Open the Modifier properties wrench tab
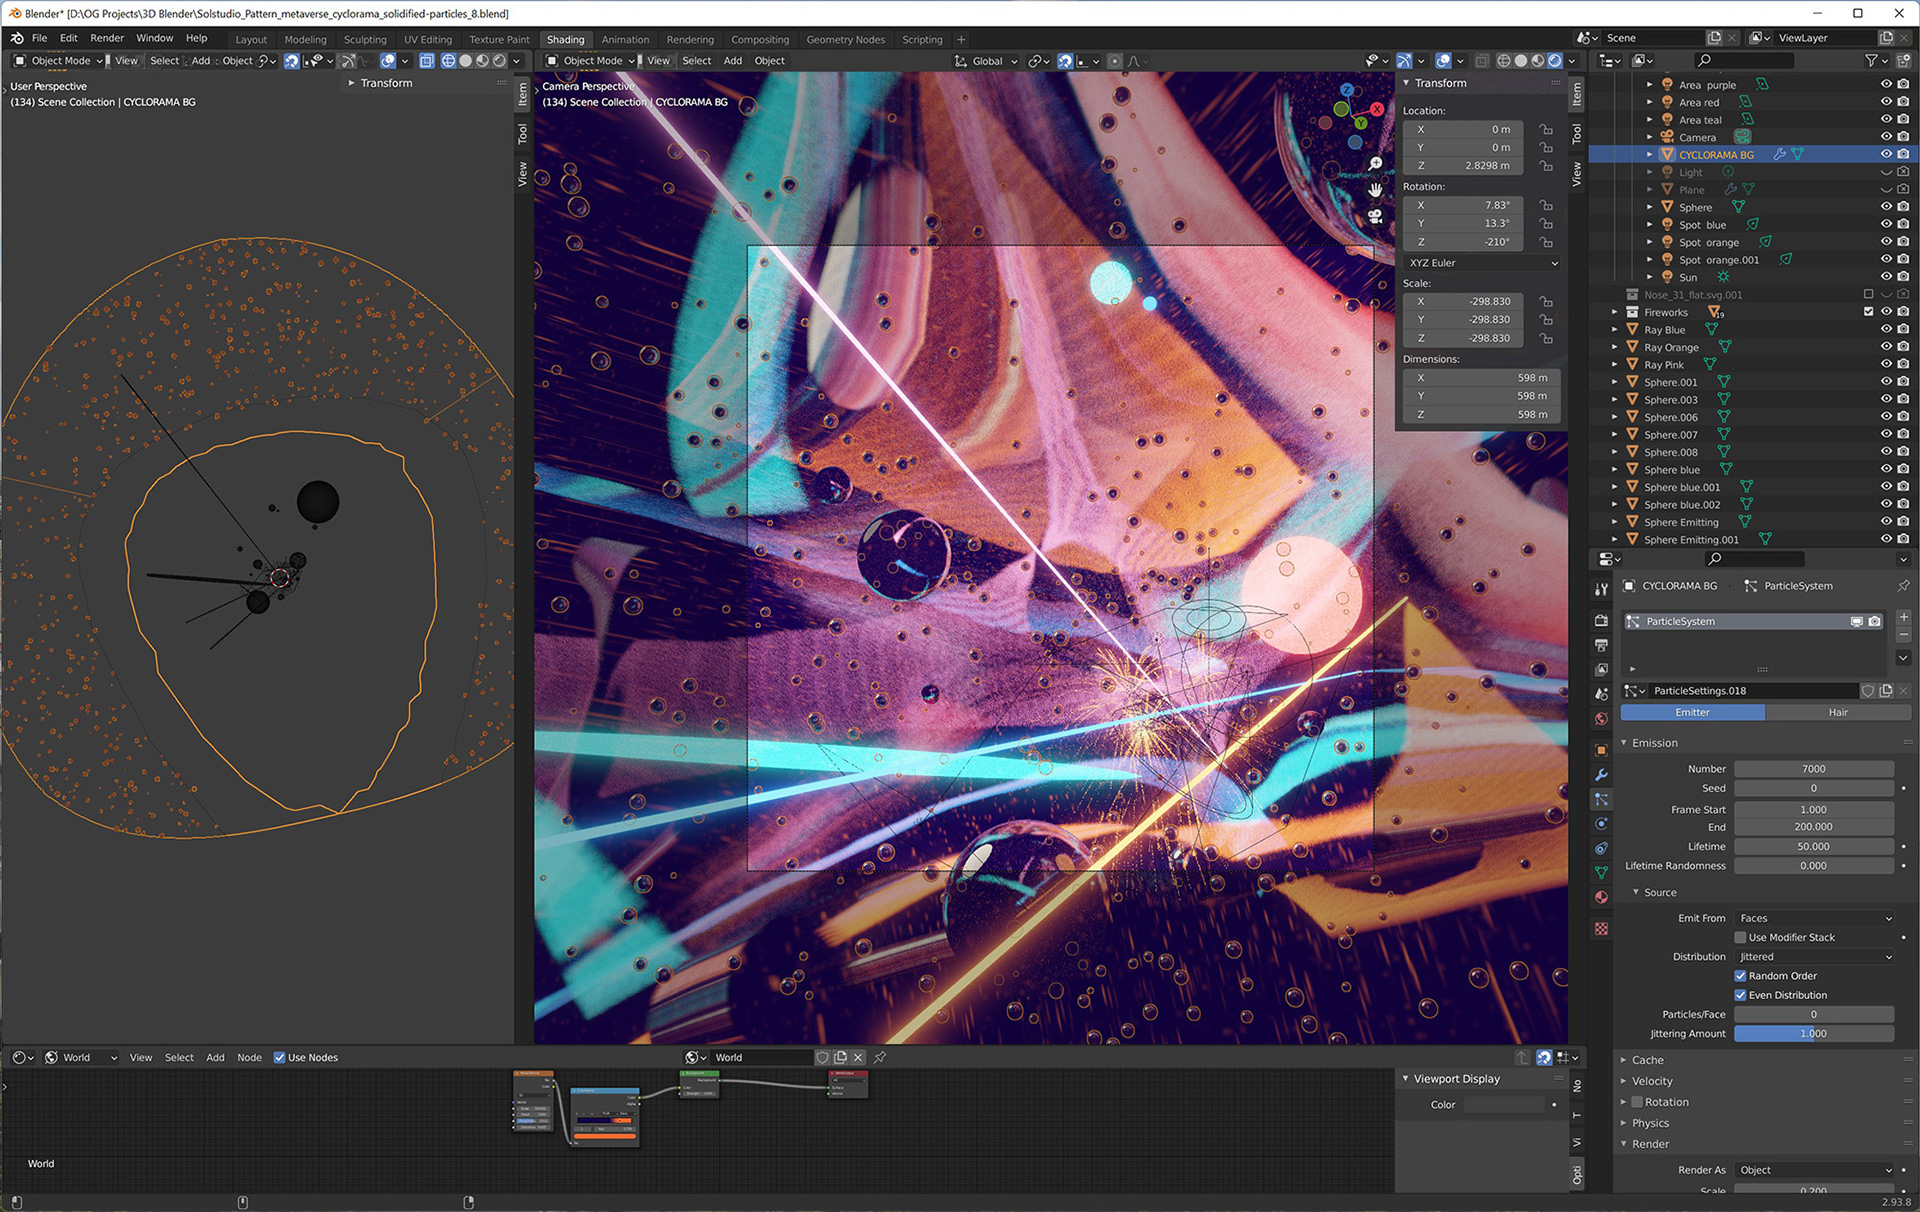Viewport: 1920px width, 1212px height. point(1601,775)
